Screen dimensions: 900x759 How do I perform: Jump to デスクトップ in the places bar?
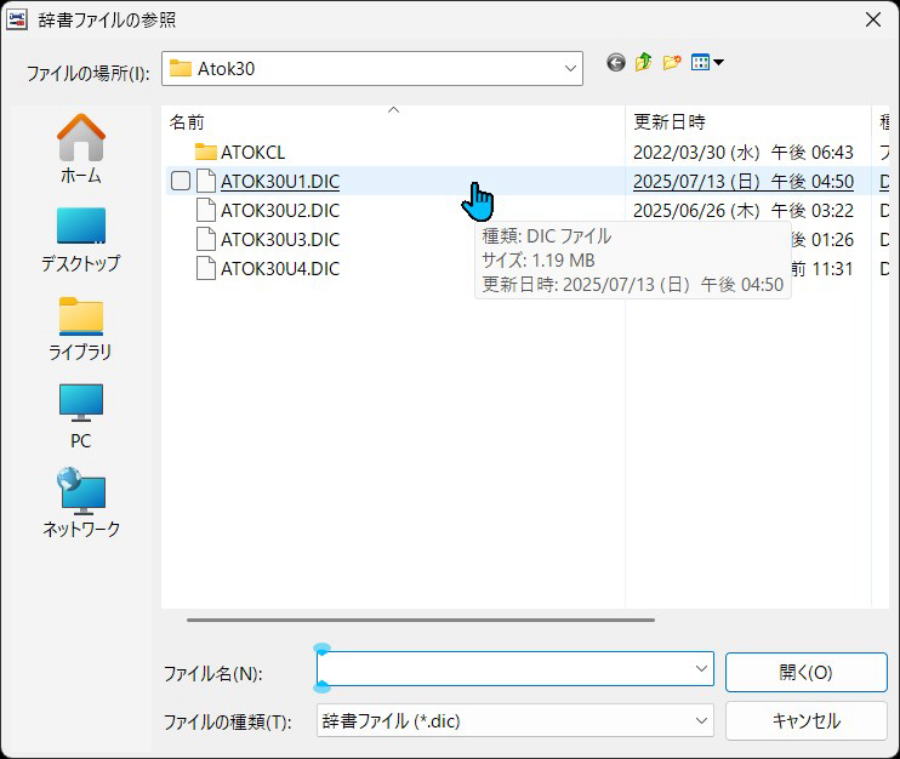click(x=81, y=239)
